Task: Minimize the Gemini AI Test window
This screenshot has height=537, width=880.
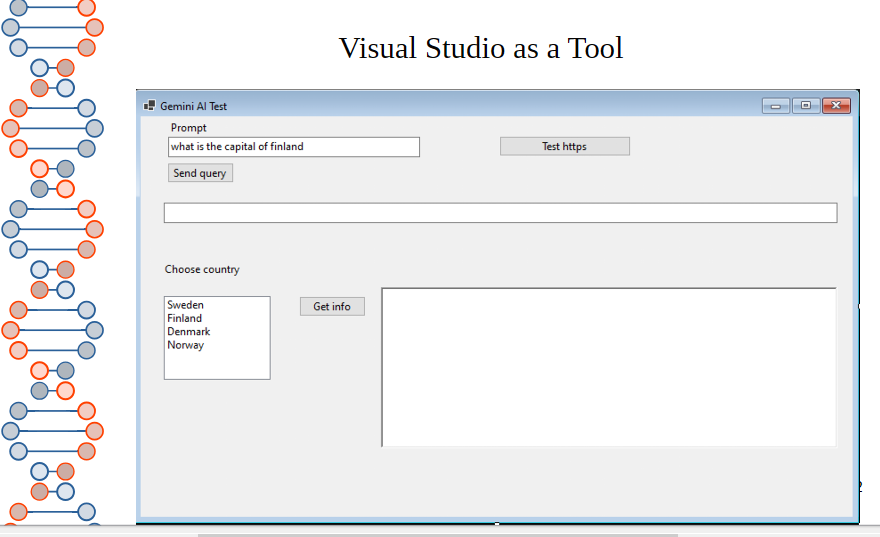Action: click(x=775, y=106)
